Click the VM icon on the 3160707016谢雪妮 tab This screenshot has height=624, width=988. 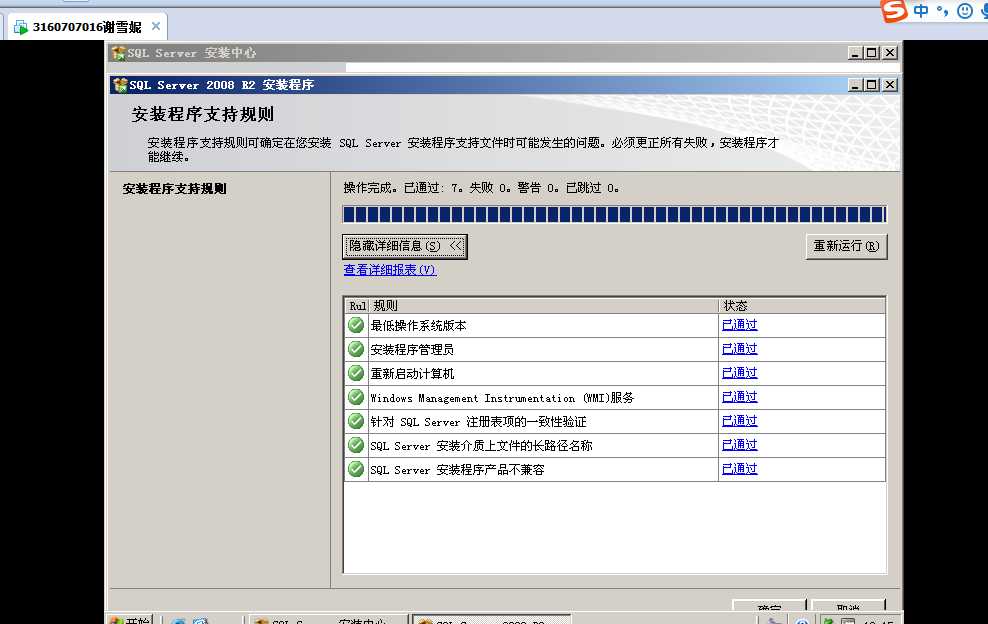pos(21,27)
